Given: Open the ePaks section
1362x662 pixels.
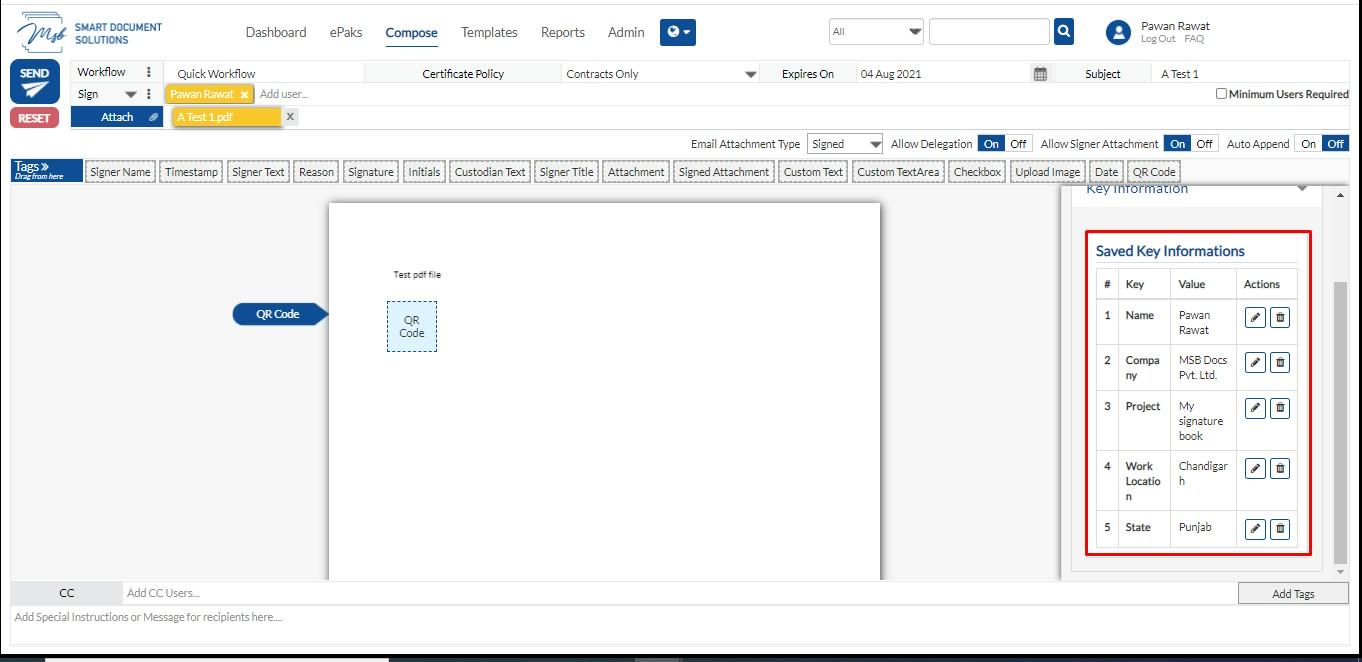Looking at the screenshot, I should 346,32.
